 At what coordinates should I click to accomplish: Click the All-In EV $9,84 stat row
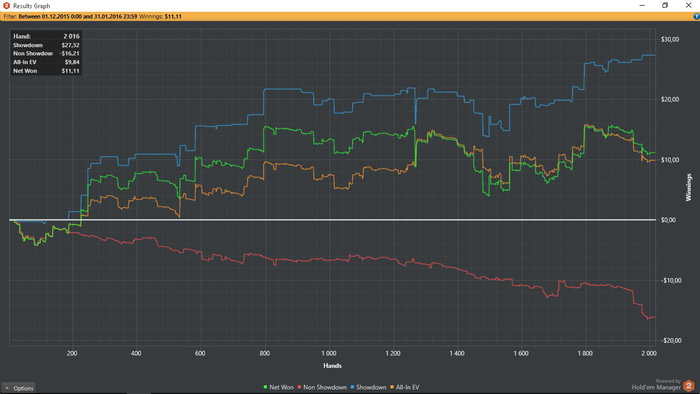point(46,62)
